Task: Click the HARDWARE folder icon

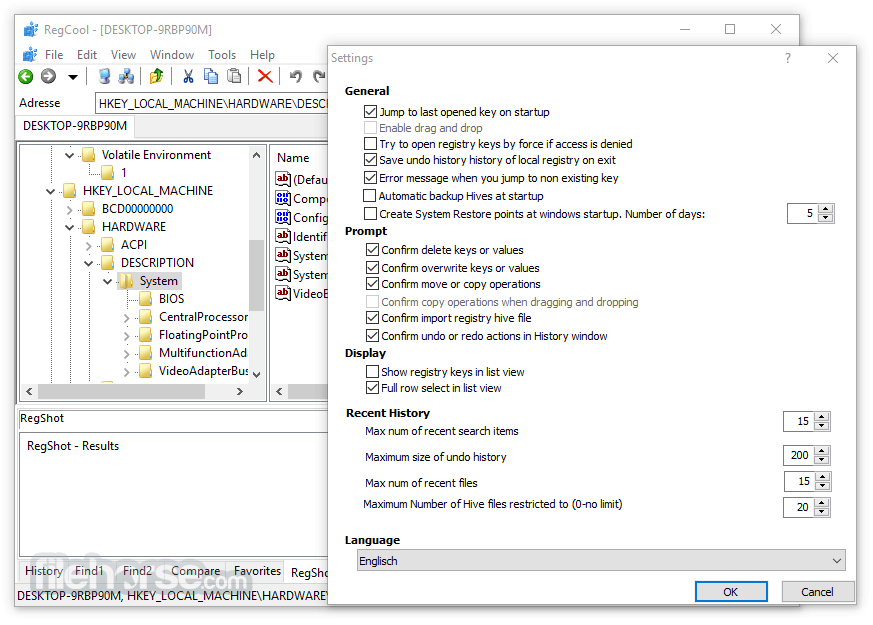Action: tap(89, 227)
